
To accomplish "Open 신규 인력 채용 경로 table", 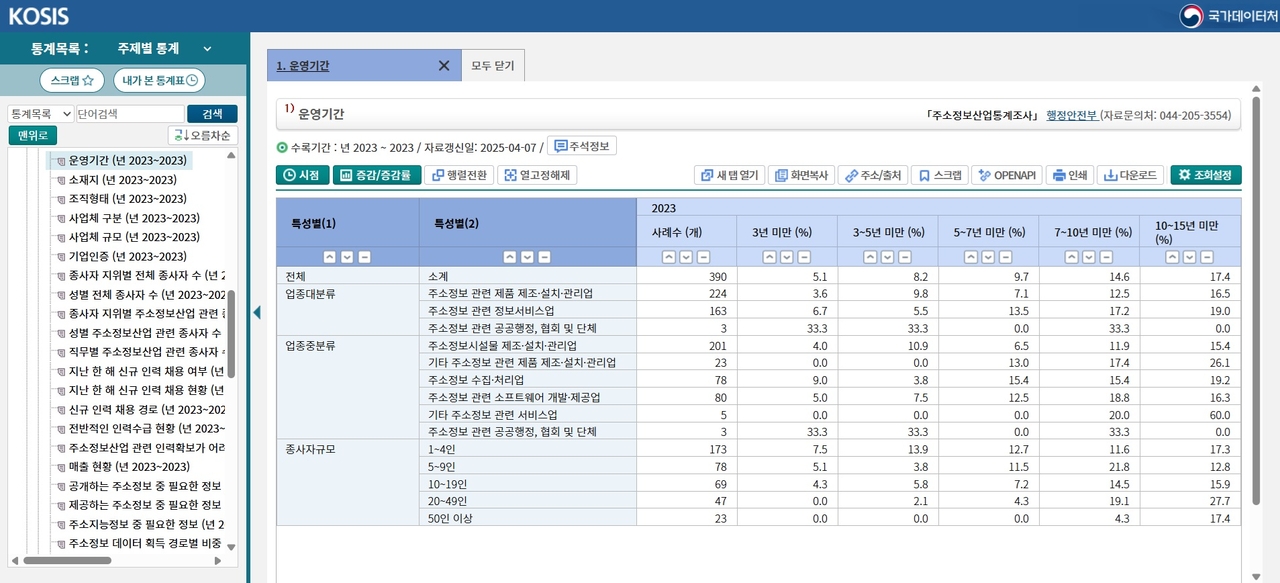I will click(147, 410).
